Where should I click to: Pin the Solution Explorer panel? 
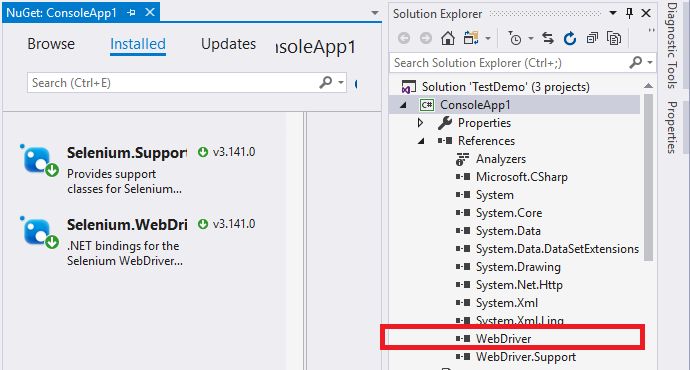(x=629, y=14)
